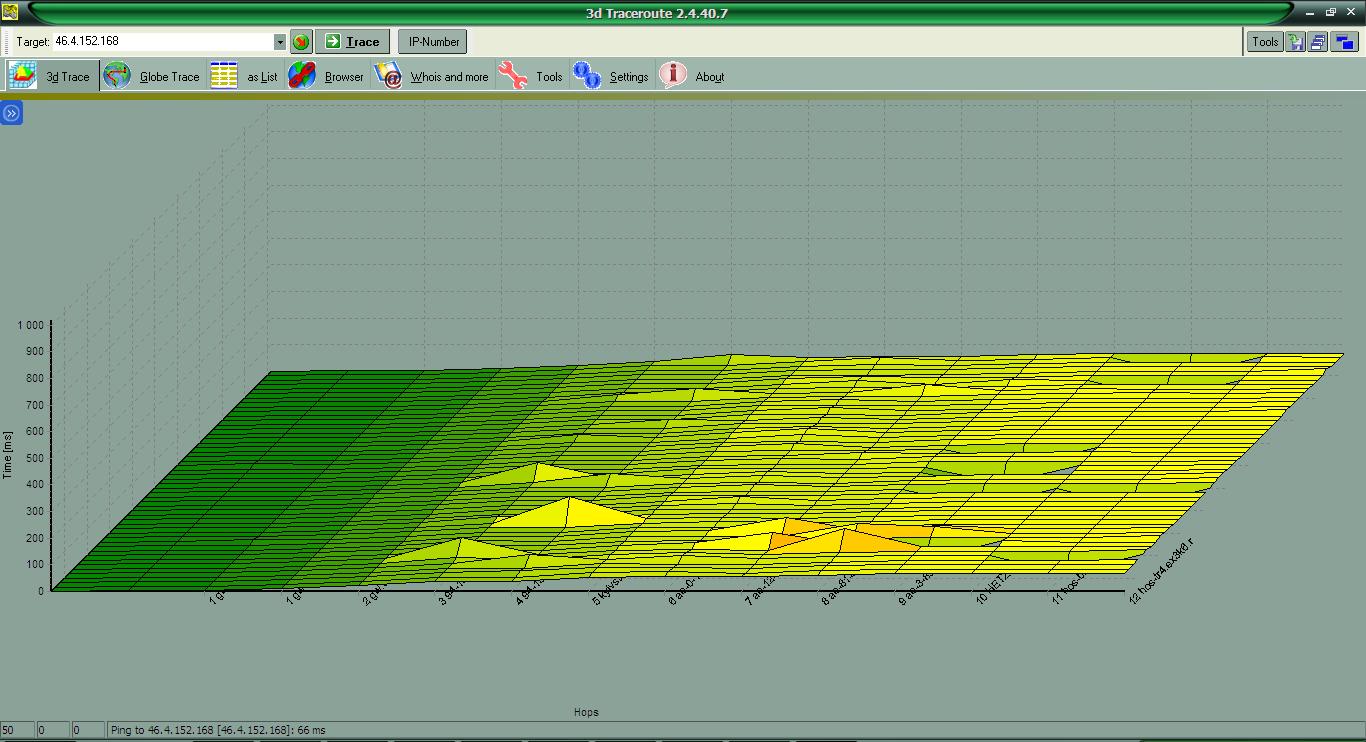Screen dimensions: 1366x742
Task: Click the save icon next to top-right Tools
Action: coord(1296,42)
